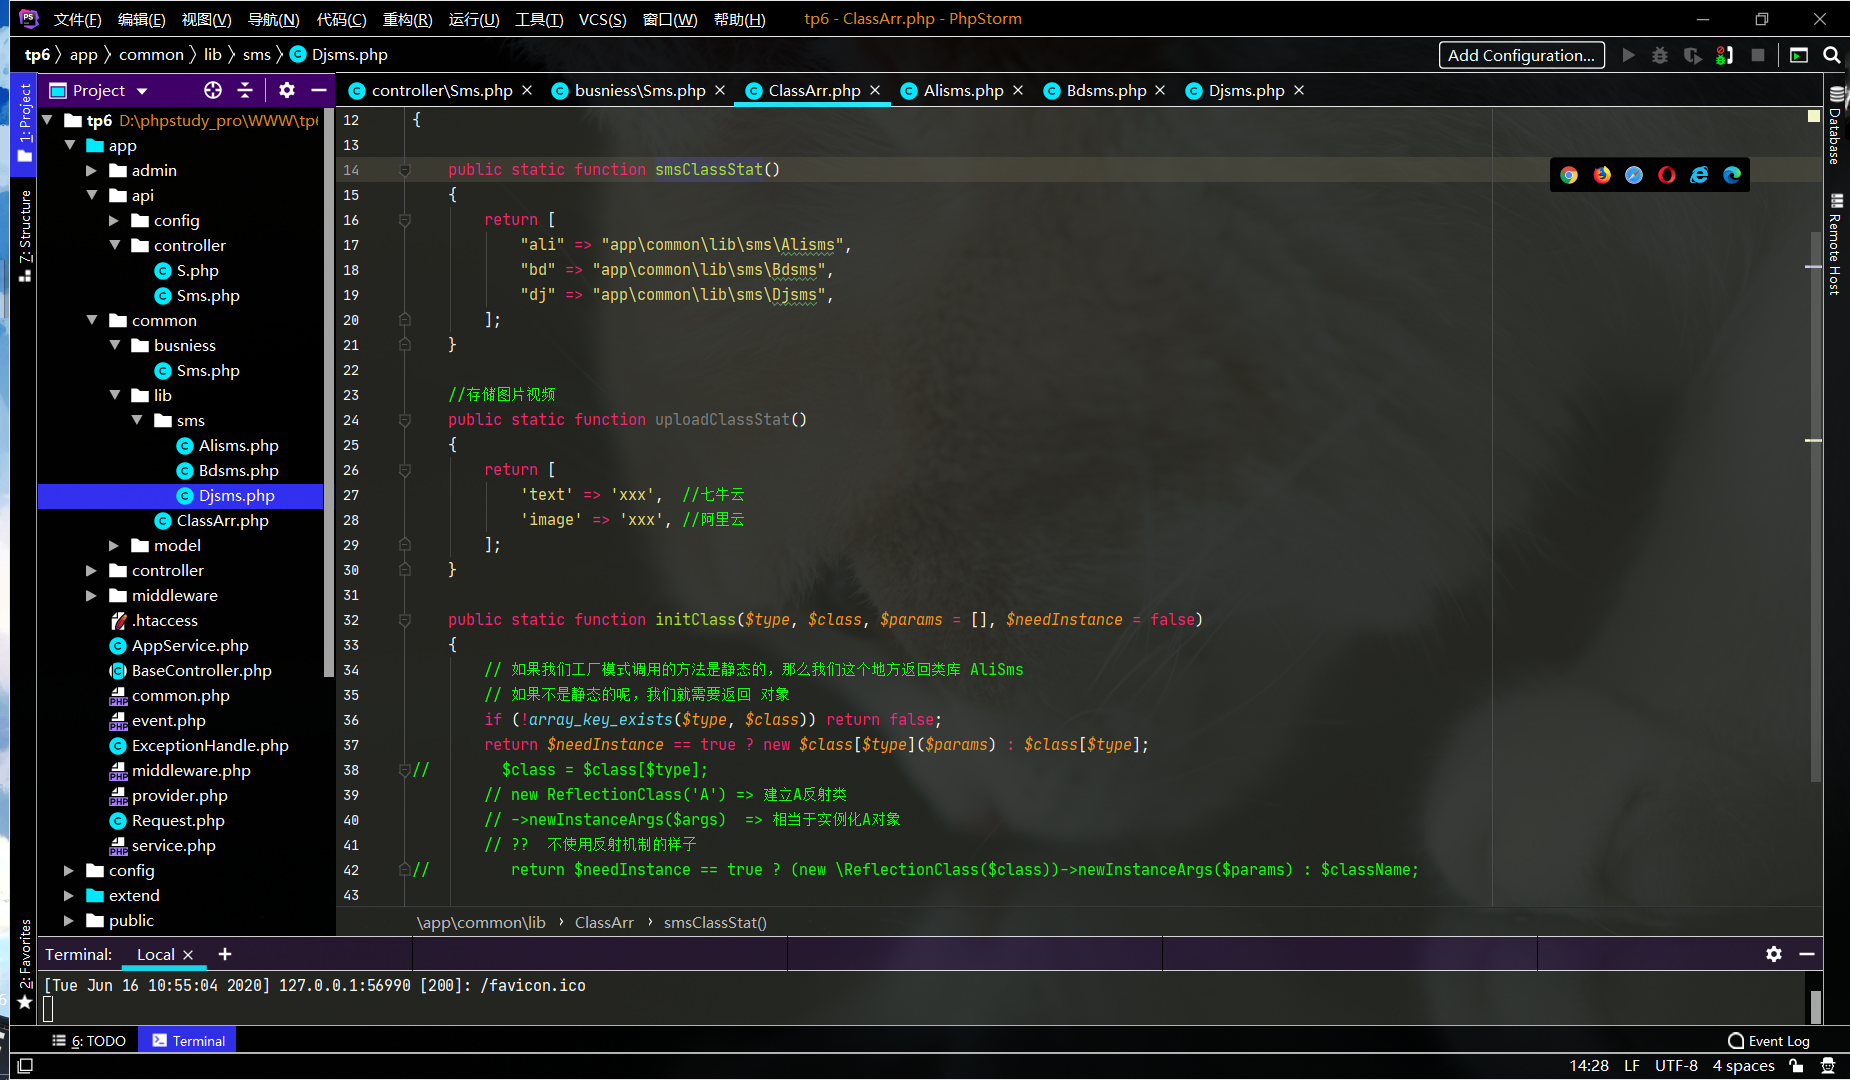Open Terminal settings gear icon
Image resolution: width=1850 pixels, height=1080 pixels.
coord(1774,954)
